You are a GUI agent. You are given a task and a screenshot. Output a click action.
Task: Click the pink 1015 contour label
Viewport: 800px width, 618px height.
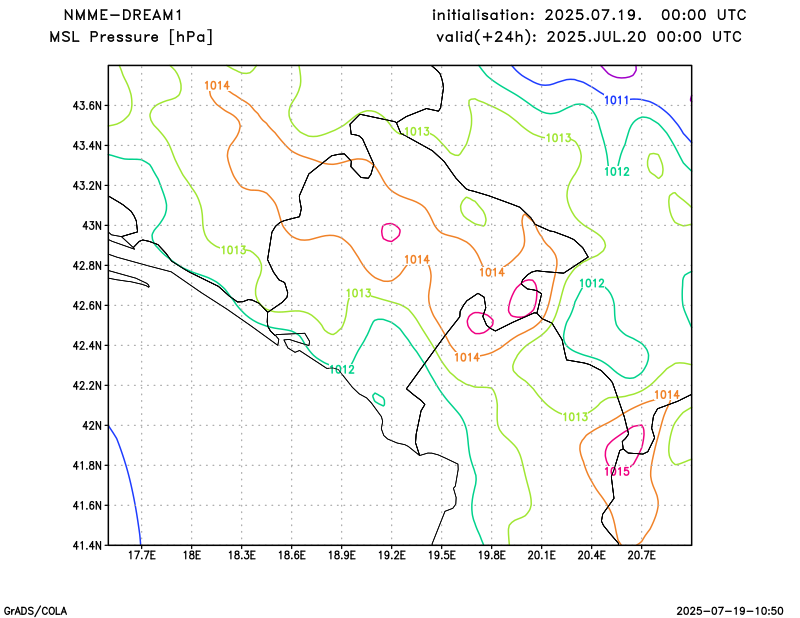pyautogui.click(x=617, y=472)
